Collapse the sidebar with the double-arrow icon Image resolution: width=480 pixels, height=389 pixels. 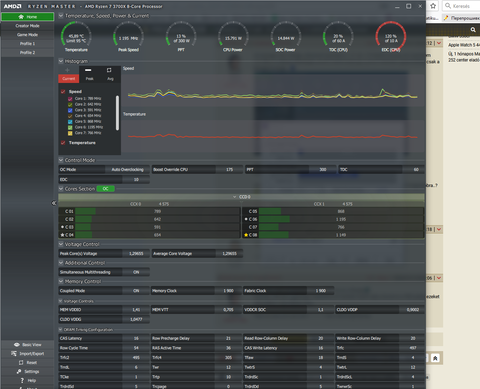click(54, 203)
